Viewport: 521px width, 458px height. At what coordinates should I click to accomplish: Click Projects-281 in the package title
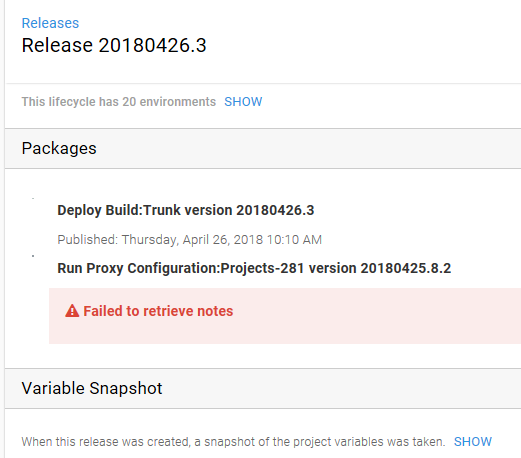(262, 268)
